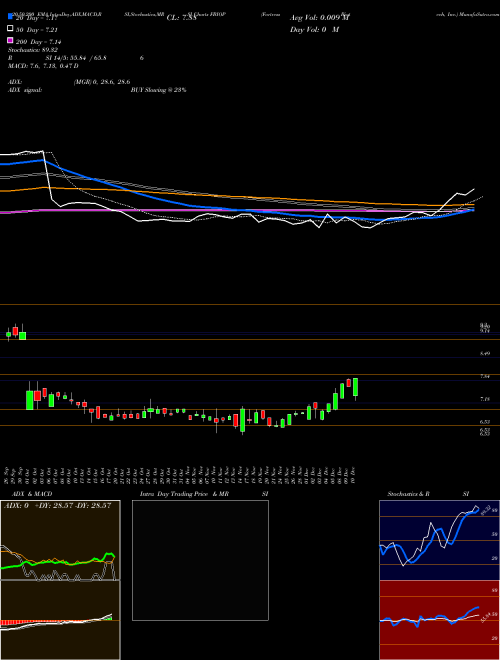Click the 'Day Vol: 0 M' text
The image size is (500, 660).
click(x=315, y=30)
